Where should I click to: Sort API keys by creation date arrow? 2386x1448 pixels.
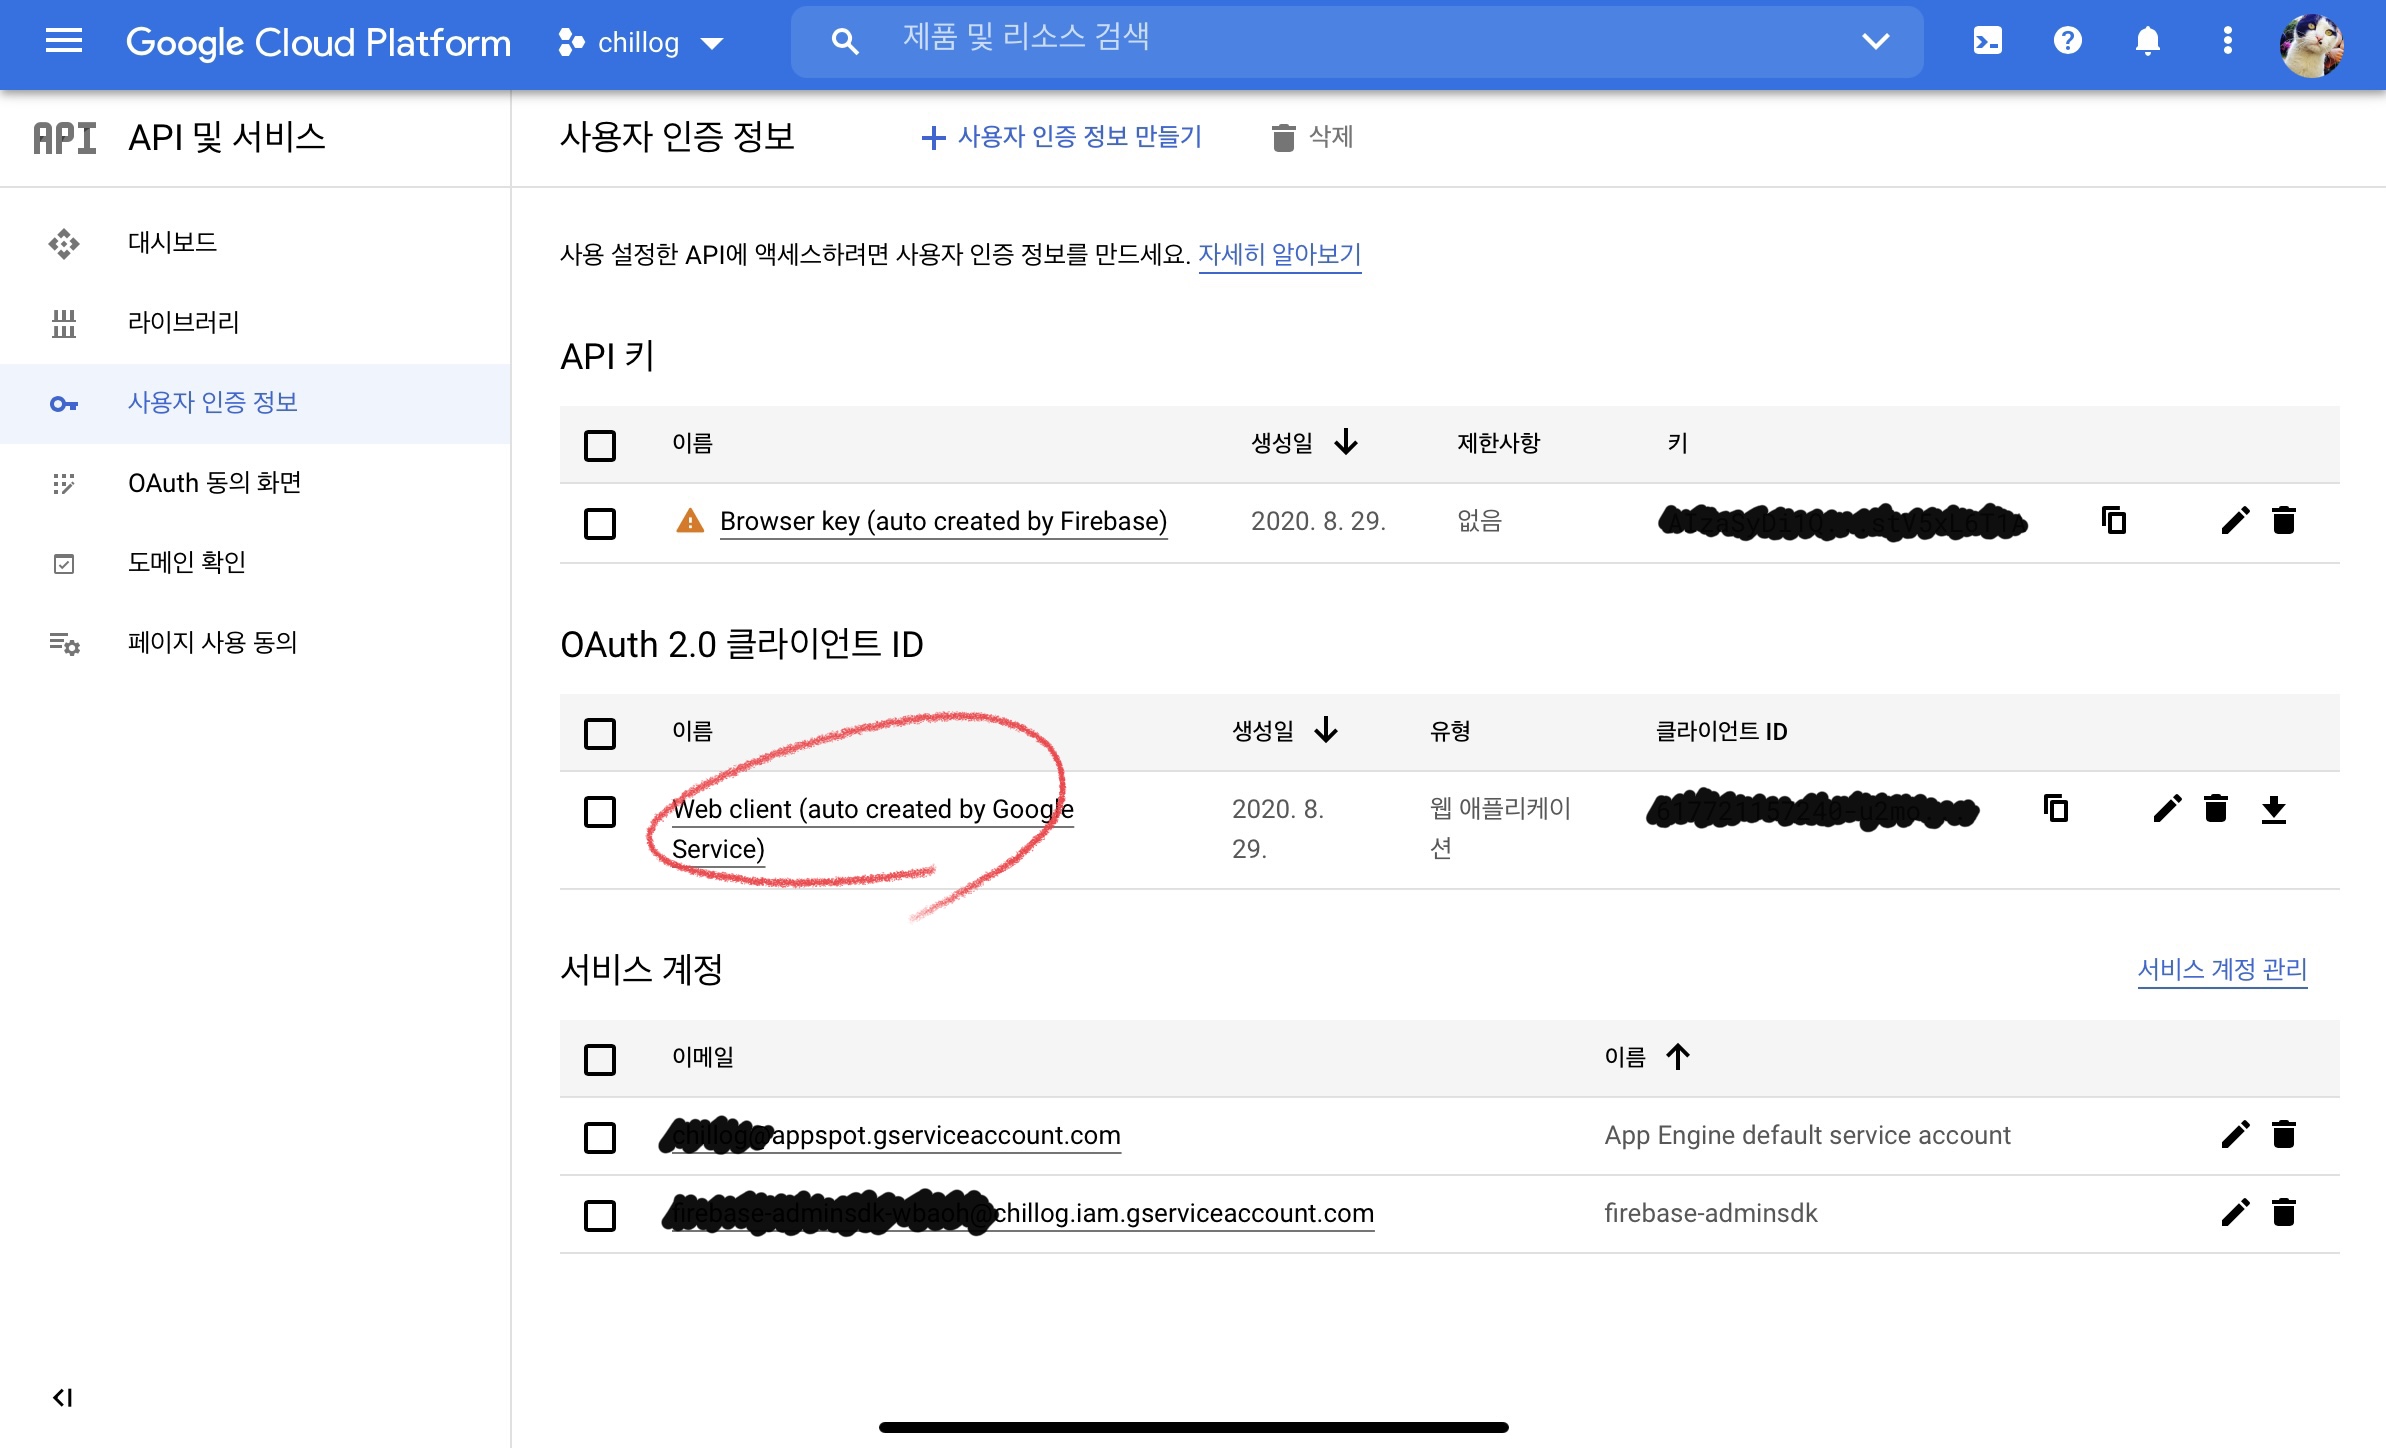(x=1346, y=442)
